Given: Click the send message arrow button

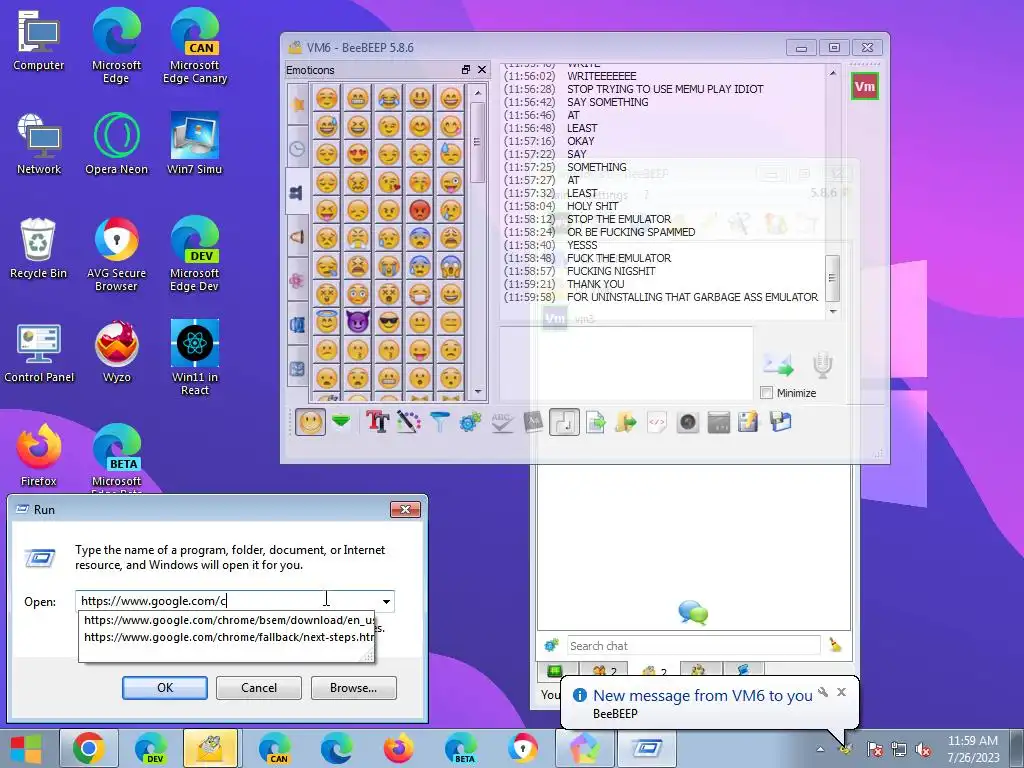Looking at the screenshot, I should click(x=778, y=364).
